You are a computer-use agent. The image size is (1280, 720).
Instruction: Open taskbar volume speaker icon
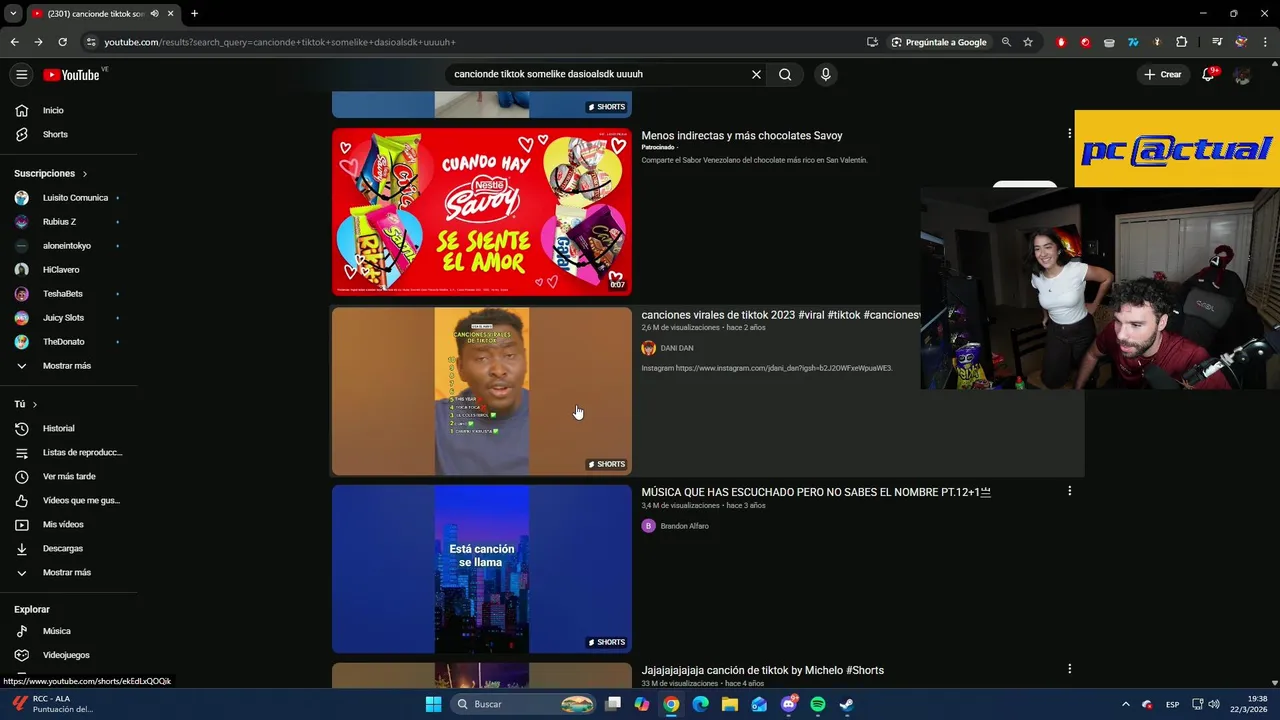click(x=1213, y=704)
